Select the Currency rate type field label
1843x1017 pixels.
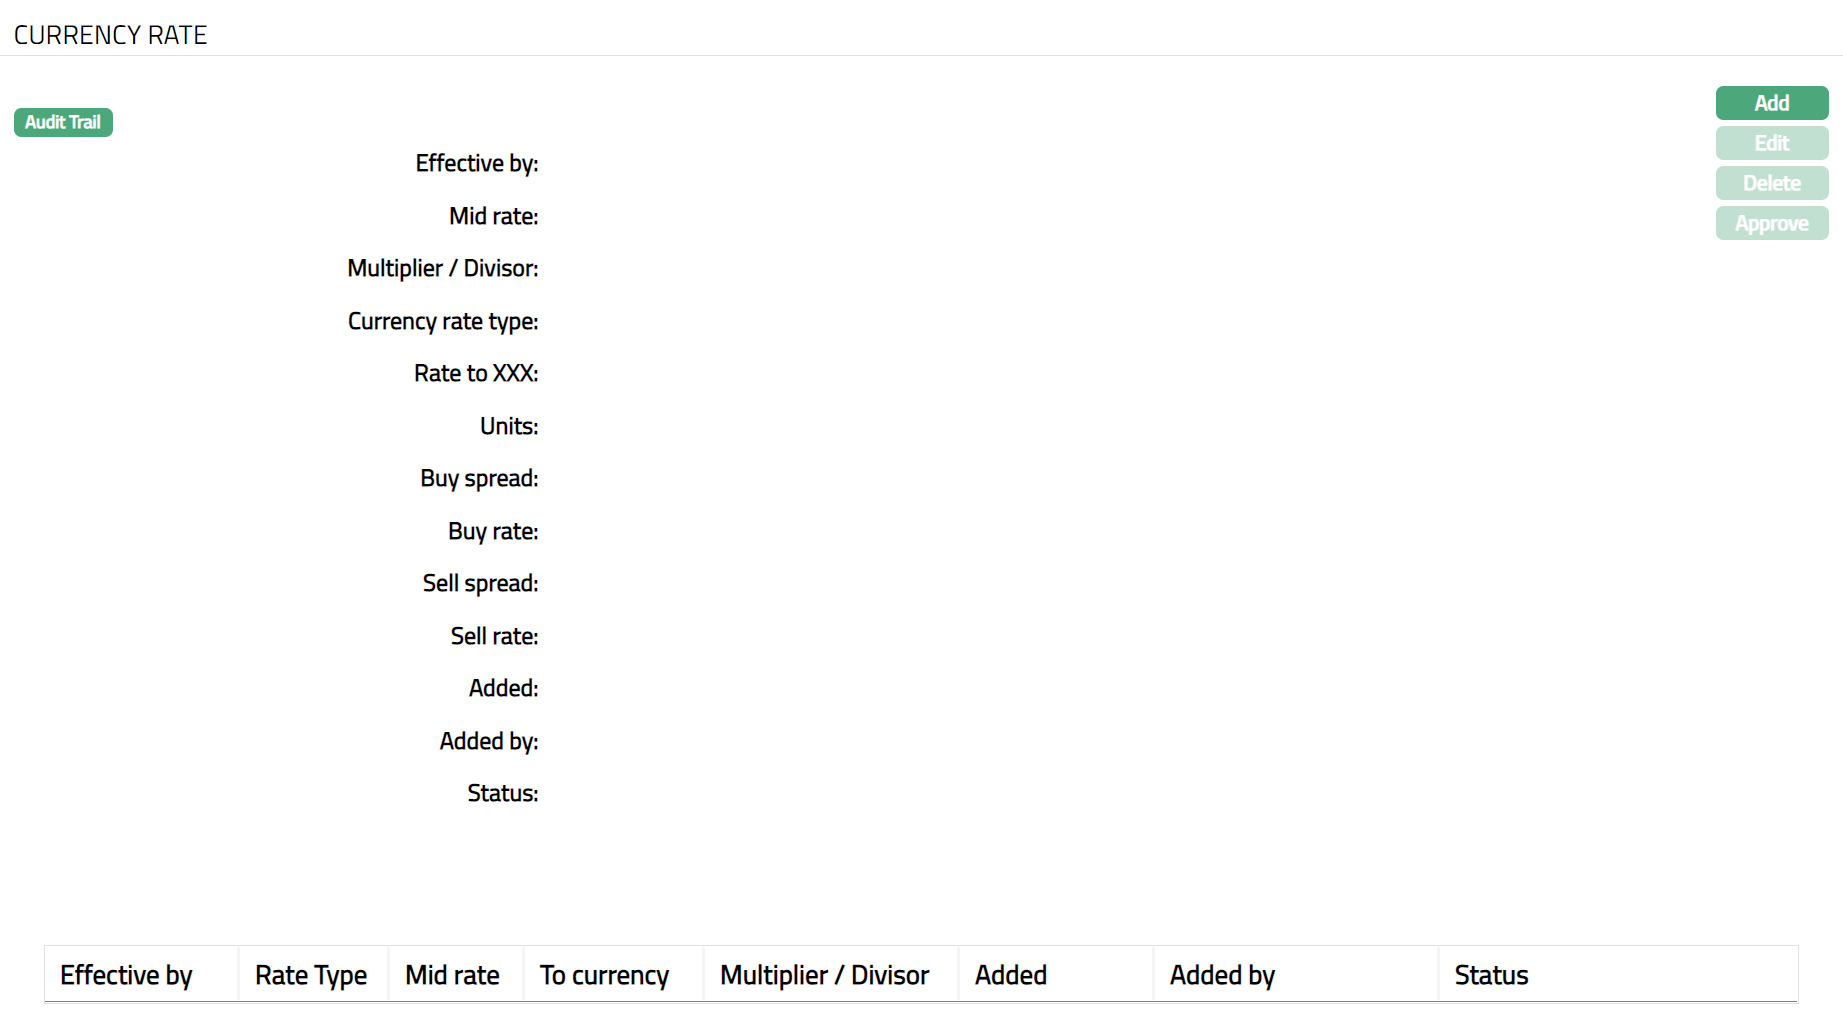pyautogui.click(x=442, y=321)
